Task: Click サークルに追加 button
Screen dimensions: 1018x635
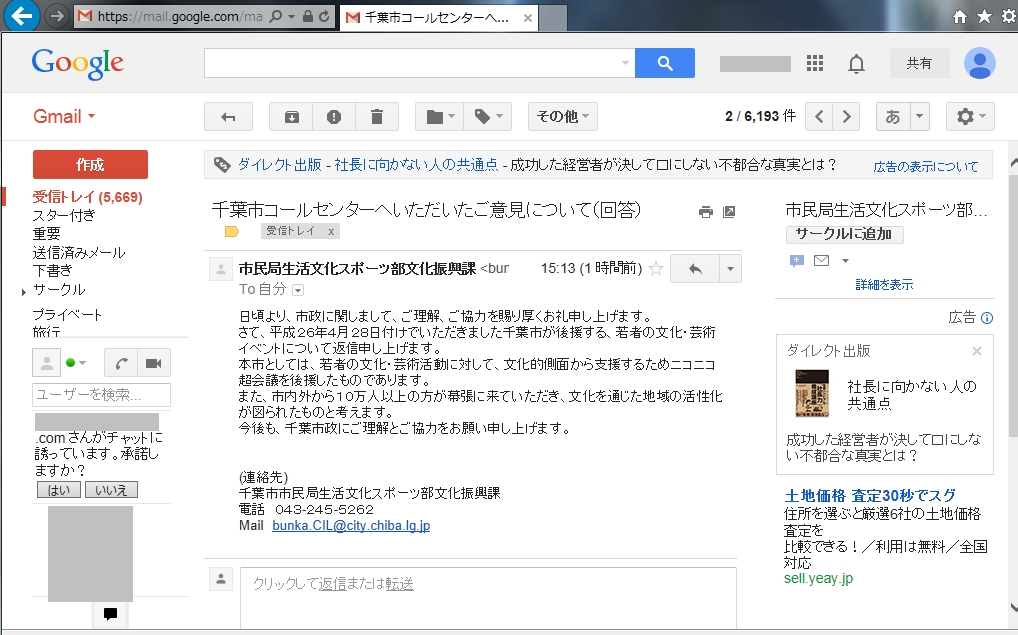Action: point(844,234)
